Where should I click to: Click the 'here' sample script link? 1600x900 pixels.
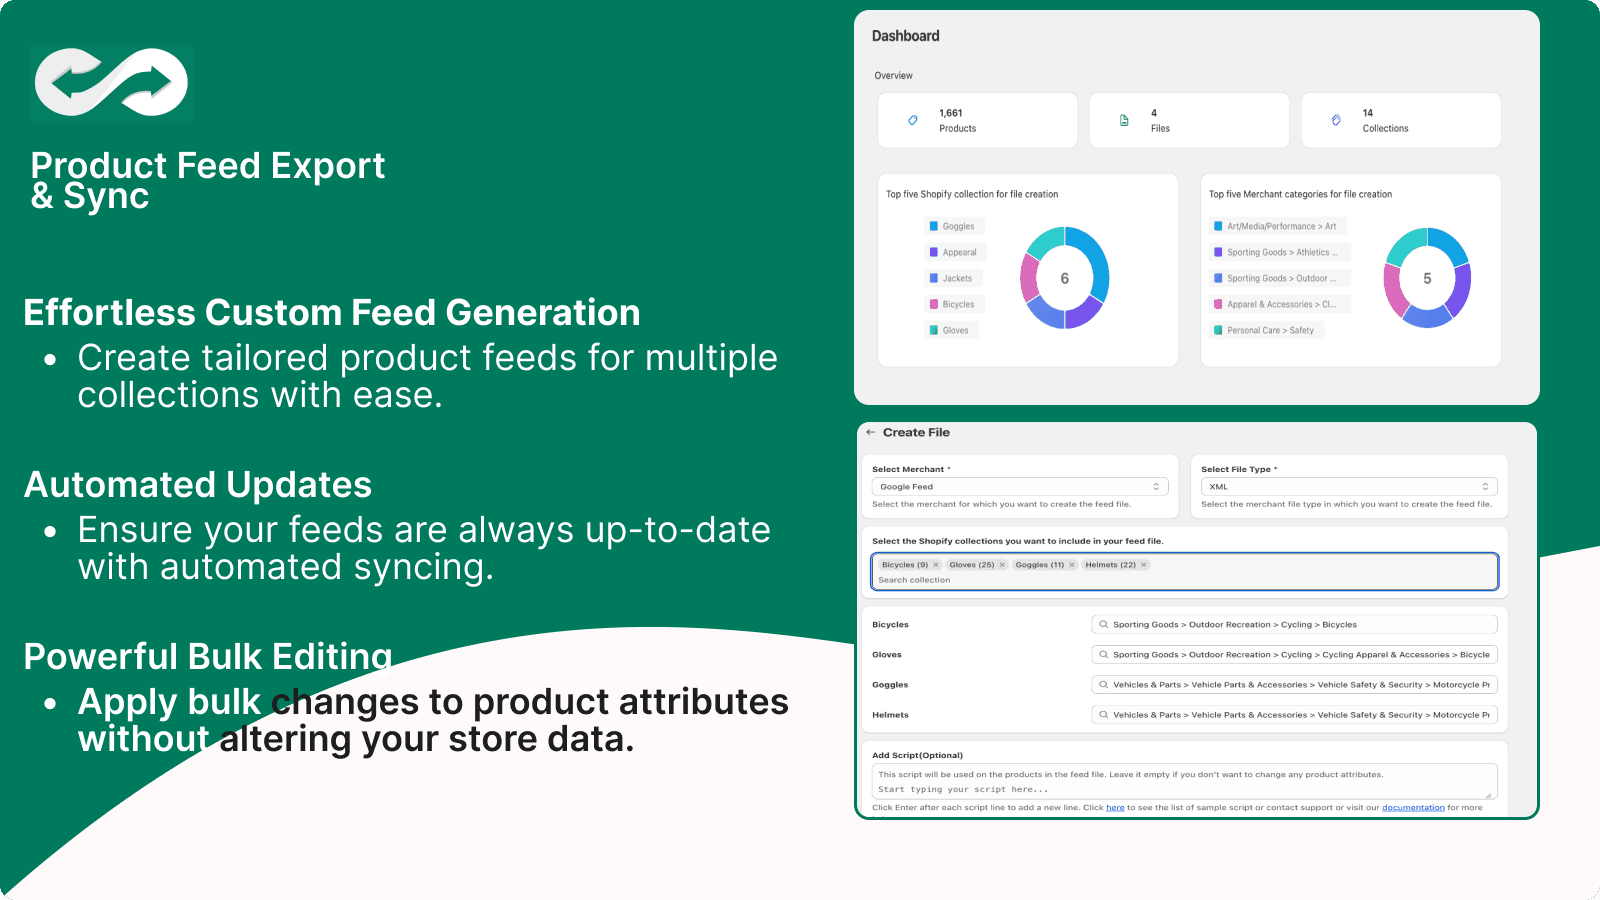1115,807
